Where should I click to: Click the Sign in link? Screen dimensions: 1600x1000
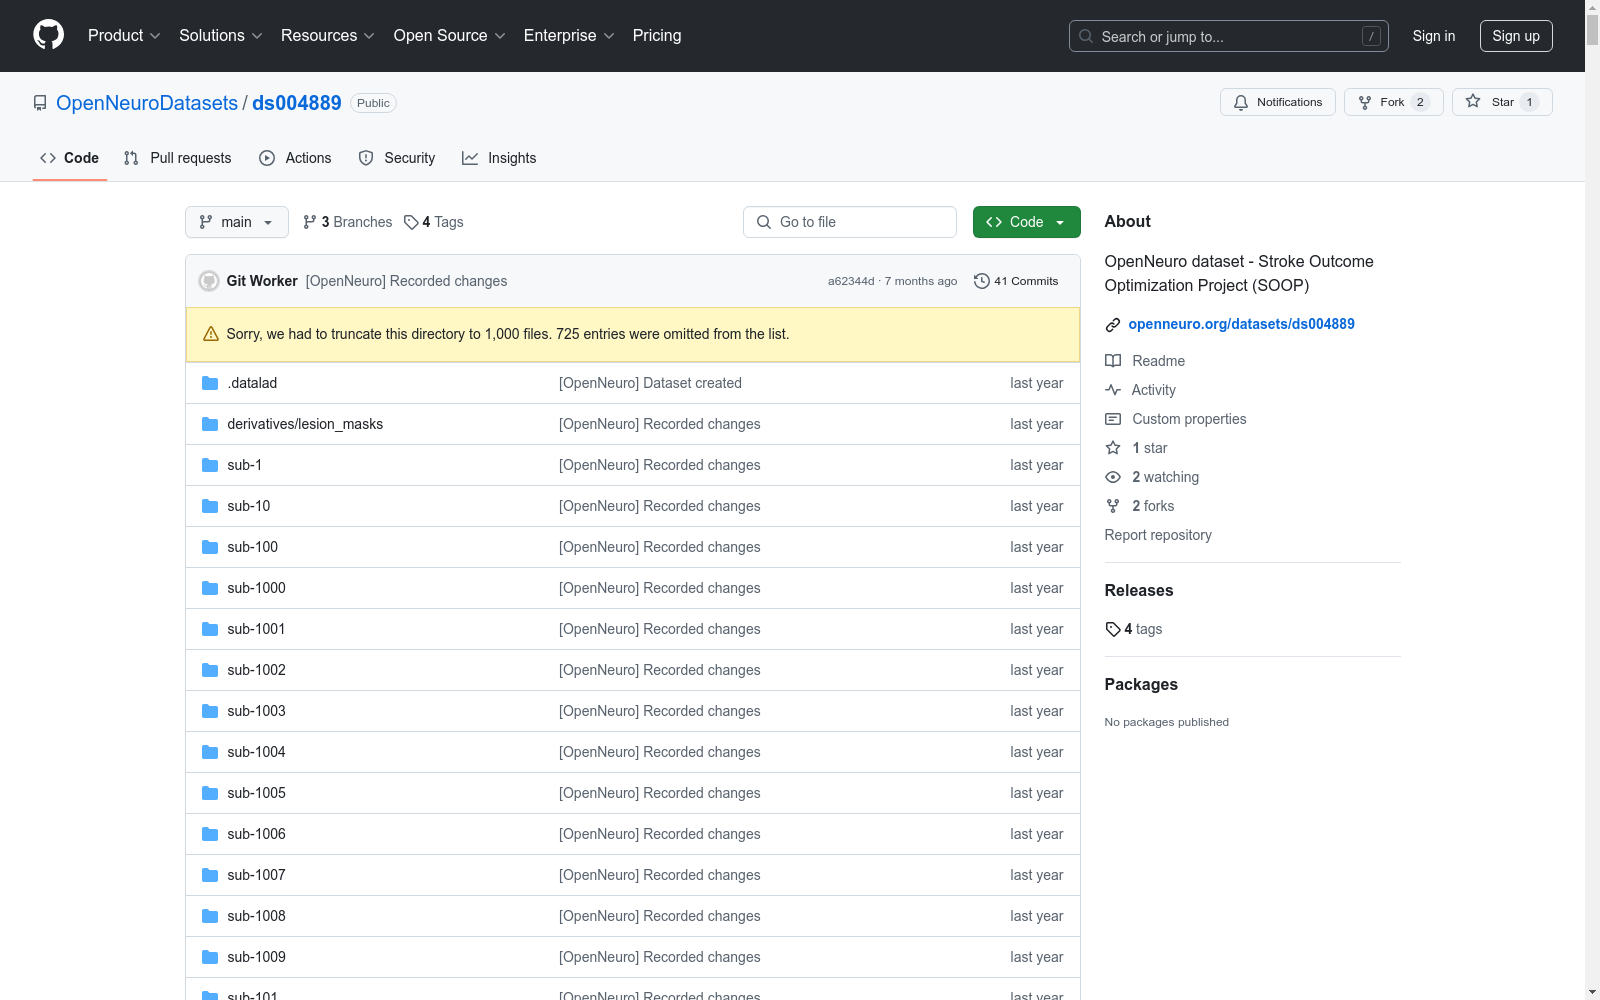(x=1434, y=36)
